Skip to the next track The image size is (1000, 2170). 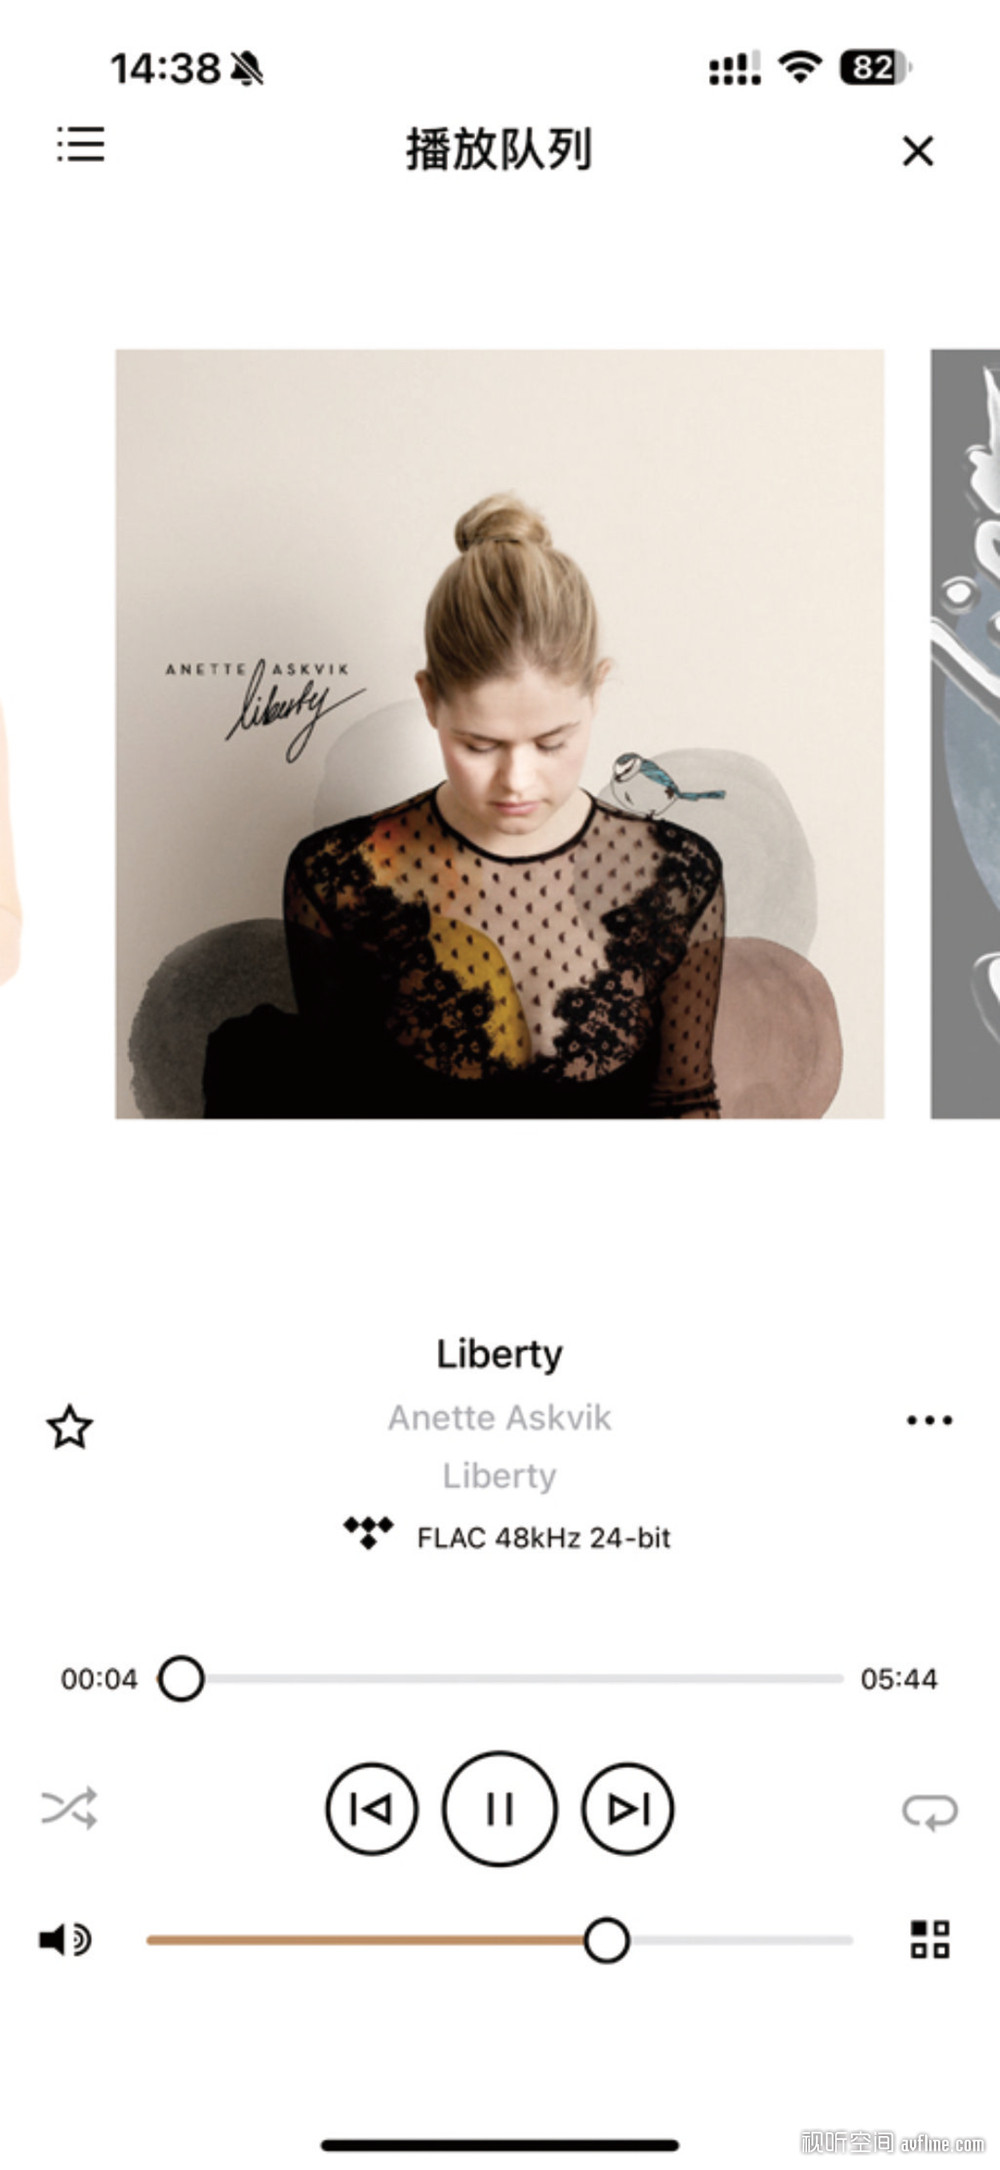(628, 1809)
